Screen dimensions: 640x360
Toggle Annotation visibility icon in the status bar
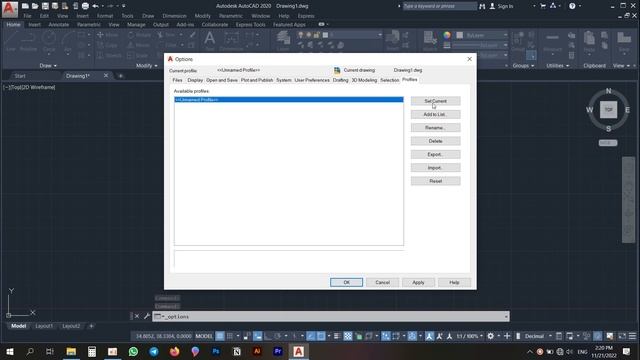click(x=429, y=336)
